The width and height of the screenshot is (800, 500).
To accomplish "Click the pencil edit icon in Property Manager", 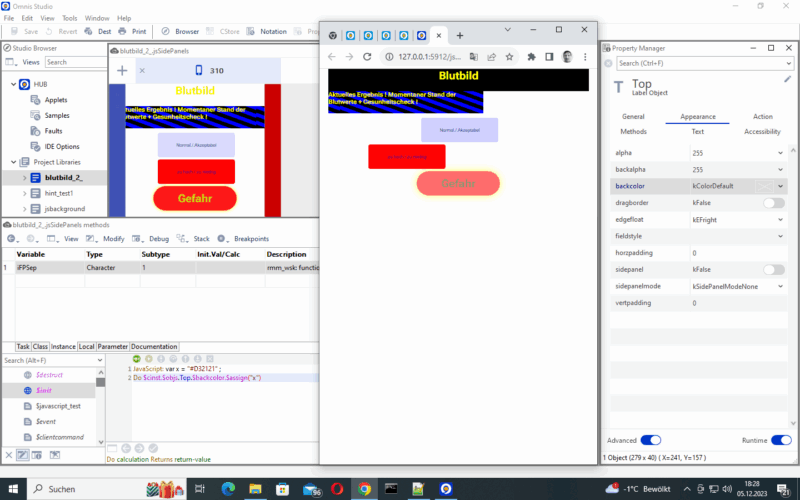I will click(787, 80).
